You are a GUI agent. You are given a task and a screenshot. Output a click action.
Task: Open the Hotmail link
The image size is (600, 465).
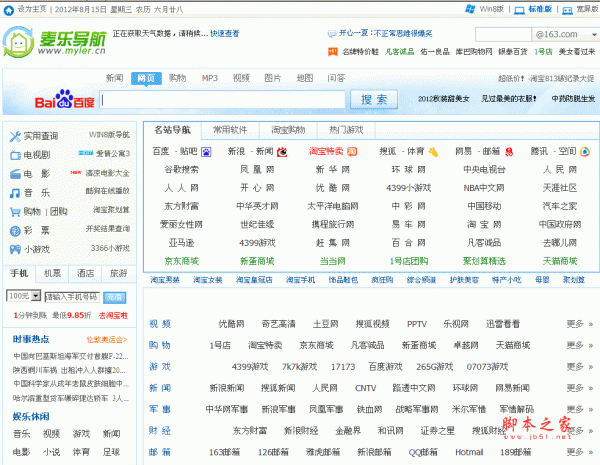pos(469,452)
